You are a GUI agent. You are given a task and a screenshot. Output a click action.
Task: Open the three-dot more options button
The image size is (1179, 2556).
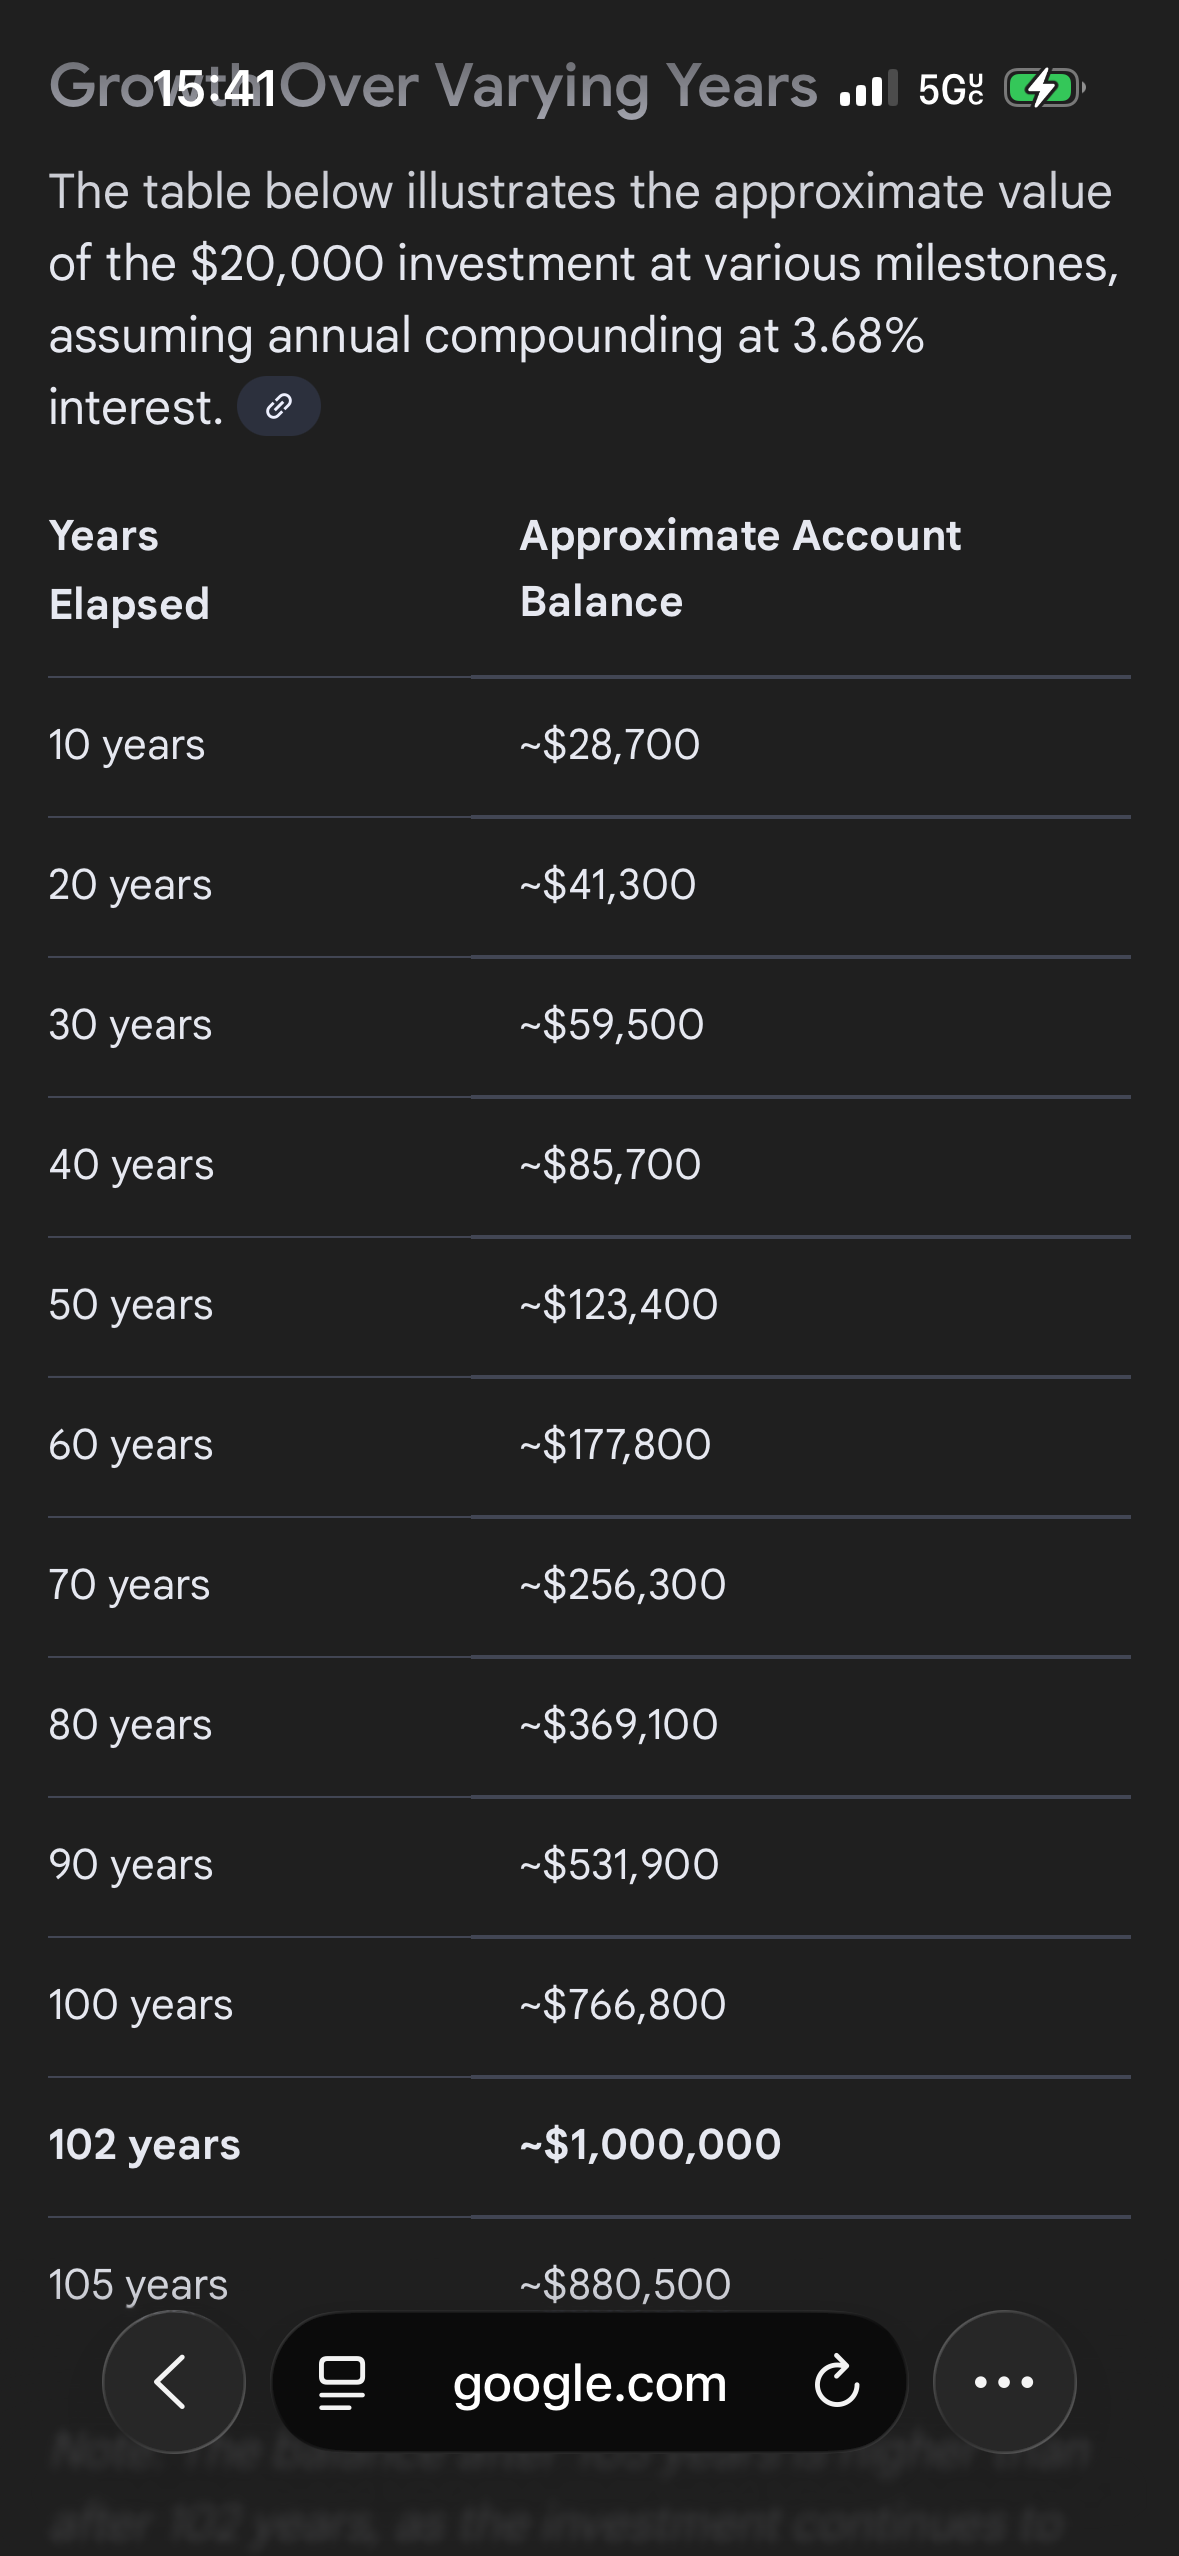click(x=1004, y=2382)
